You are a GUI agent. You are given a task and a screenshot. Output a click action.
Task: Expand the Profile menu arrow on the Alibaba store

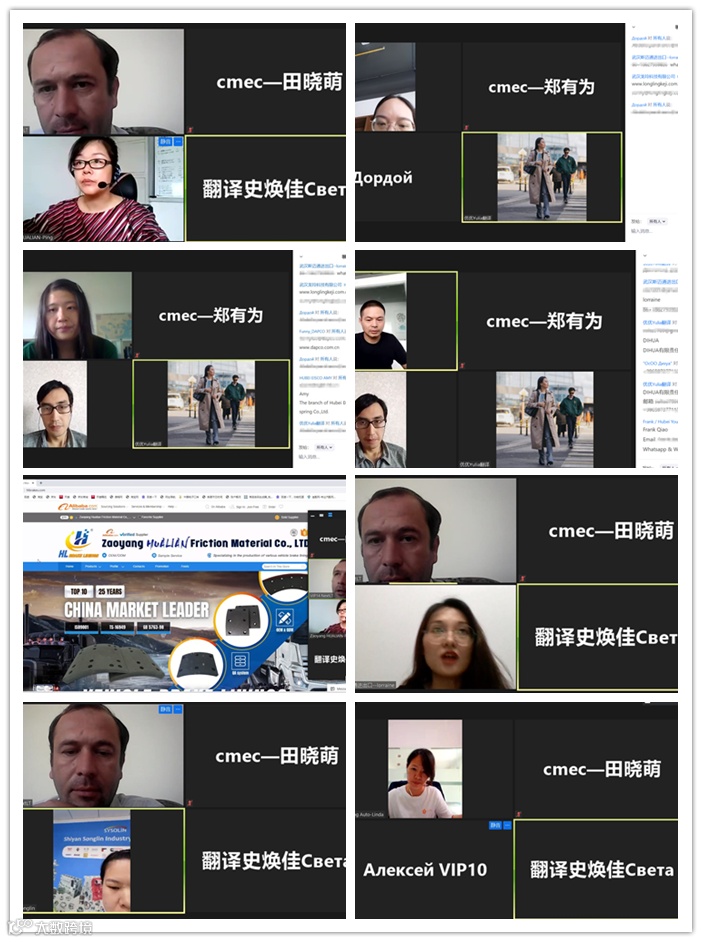(123, 567)
